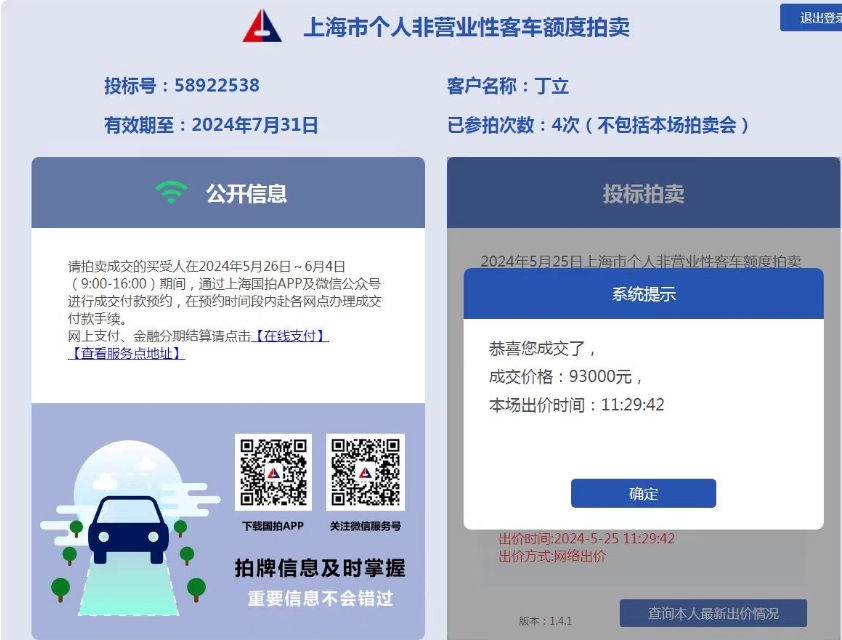842x640 pixels.
Task: Click the red 出价时间 2024-5-25 text
Action: point(586,539)
